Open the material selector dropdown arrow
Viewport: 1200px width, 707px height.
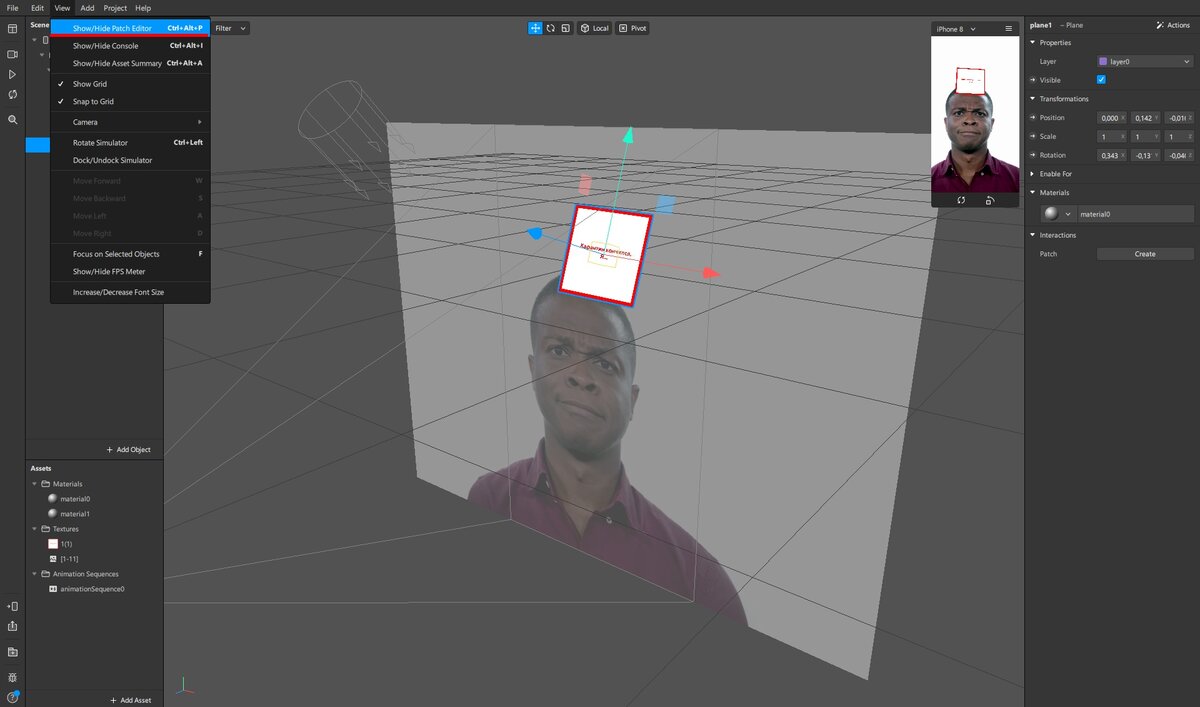pos(1069,214)
